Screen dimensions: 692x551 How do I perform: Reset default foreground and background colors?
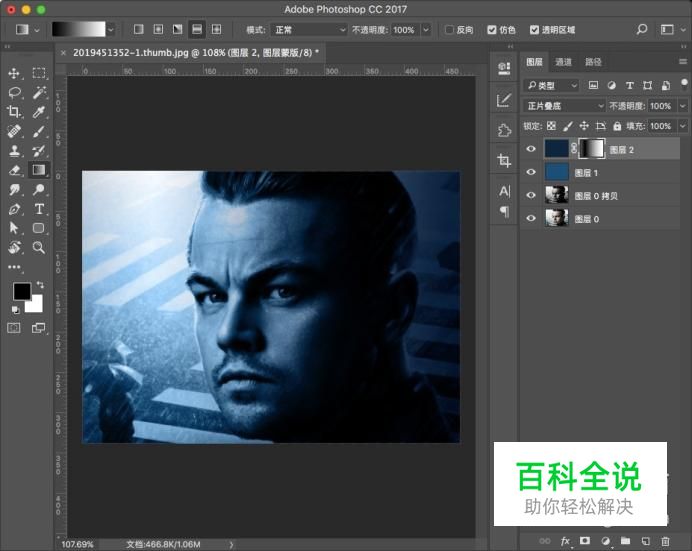15,310
